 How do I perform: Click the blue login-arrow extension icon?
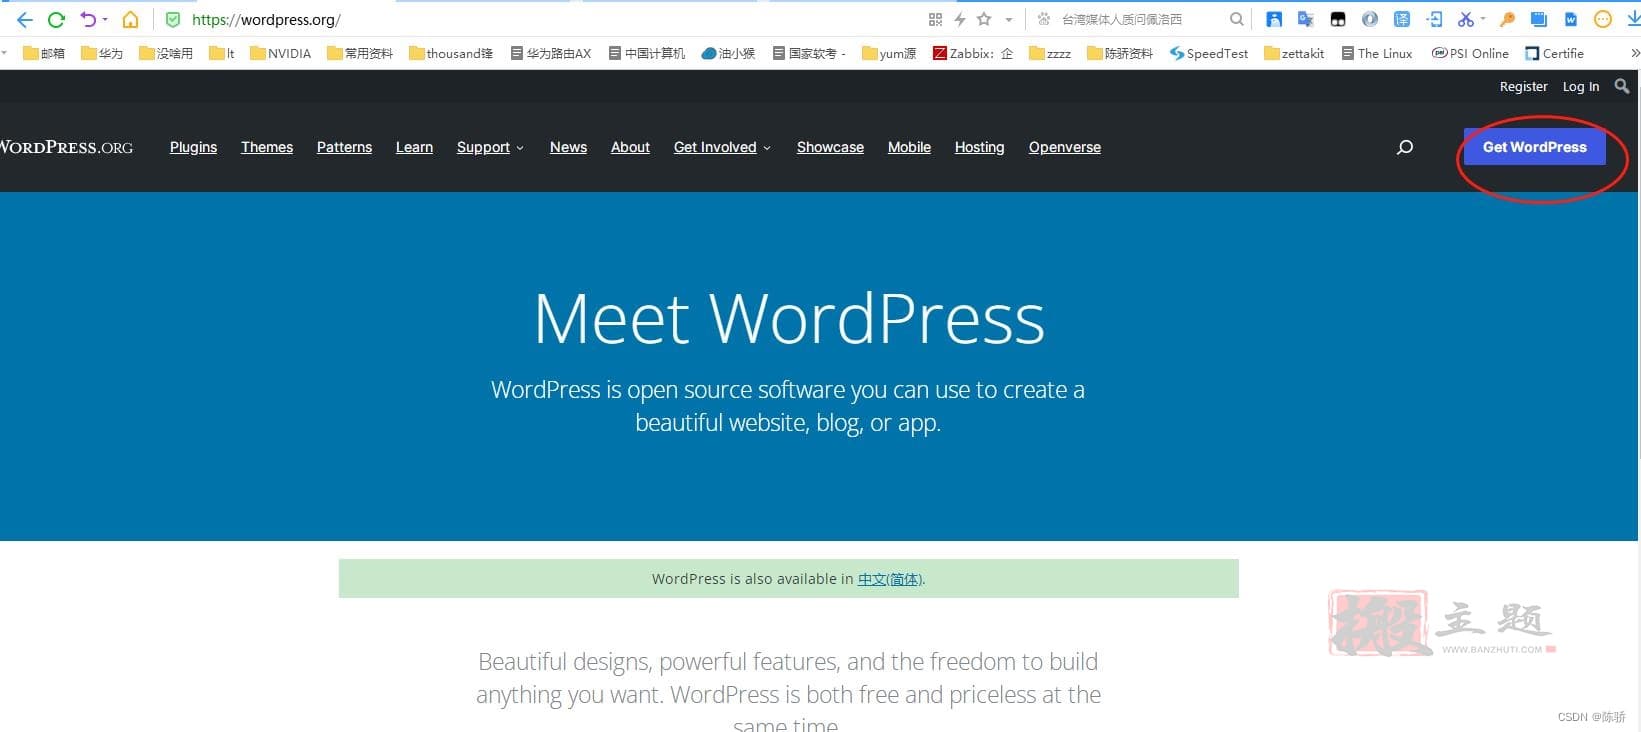[x=1434, y=19]
